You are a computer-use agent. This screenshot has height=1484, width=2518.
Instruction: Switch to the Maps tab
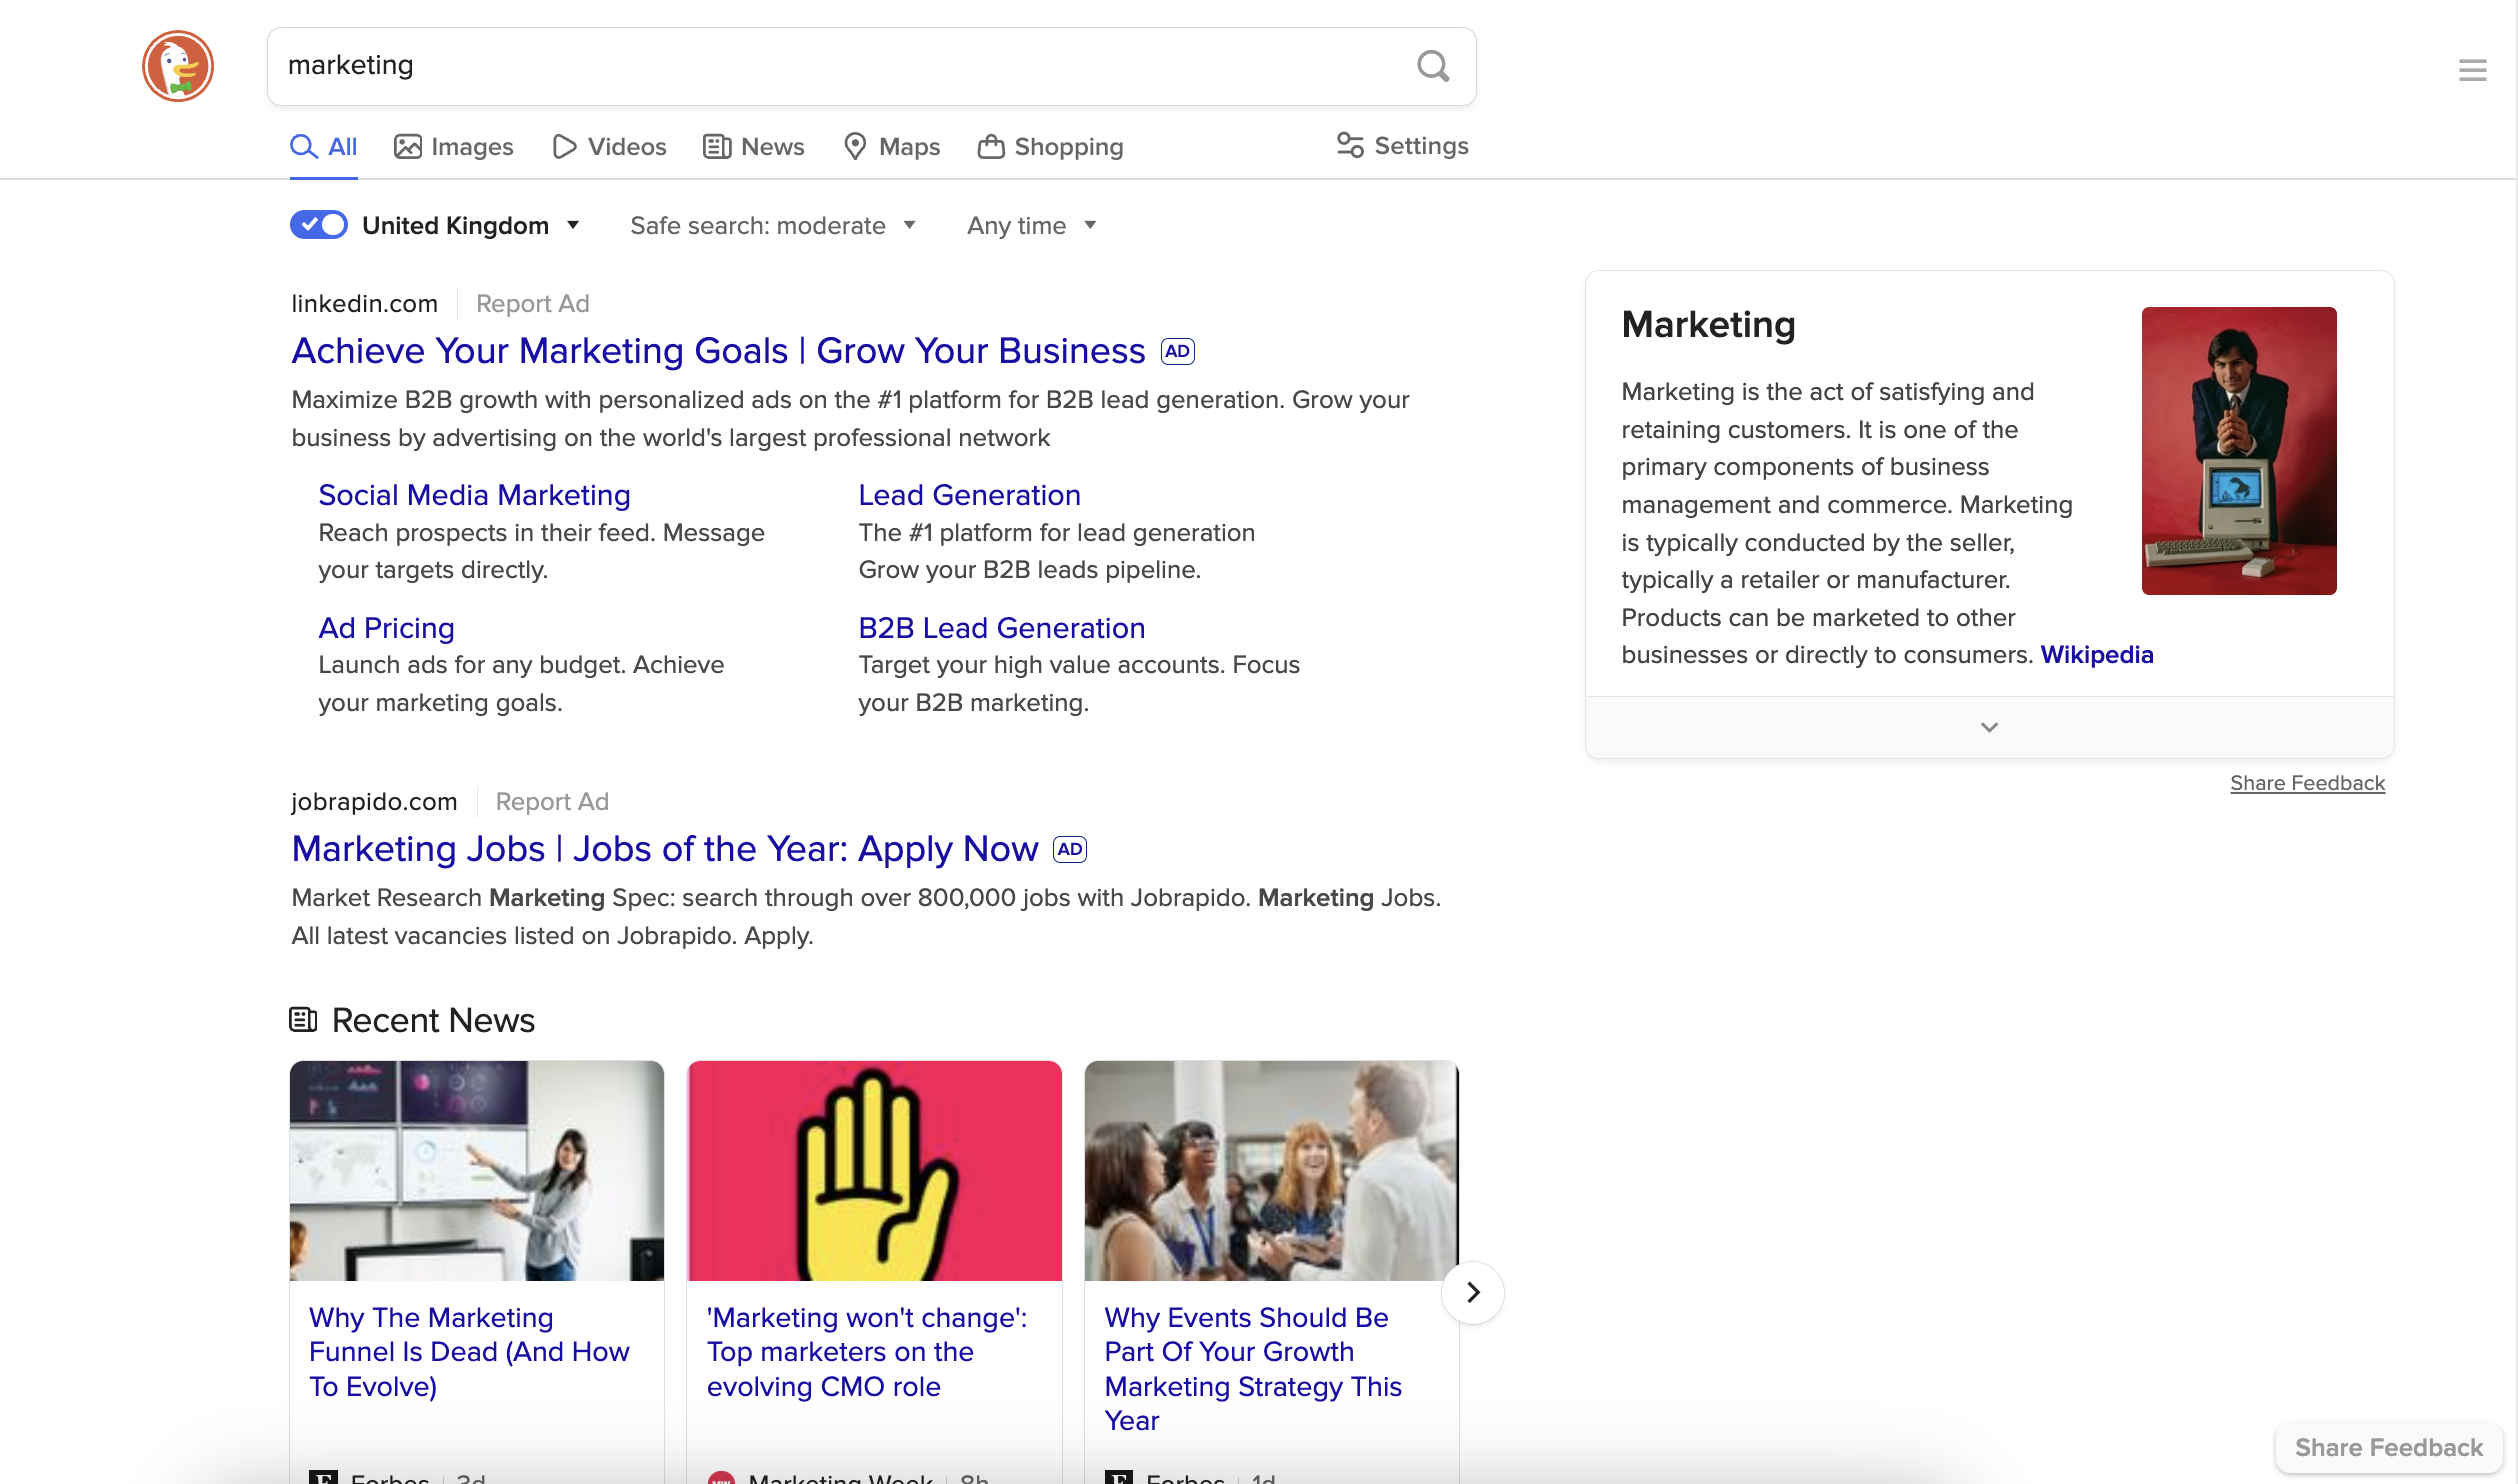891,147
